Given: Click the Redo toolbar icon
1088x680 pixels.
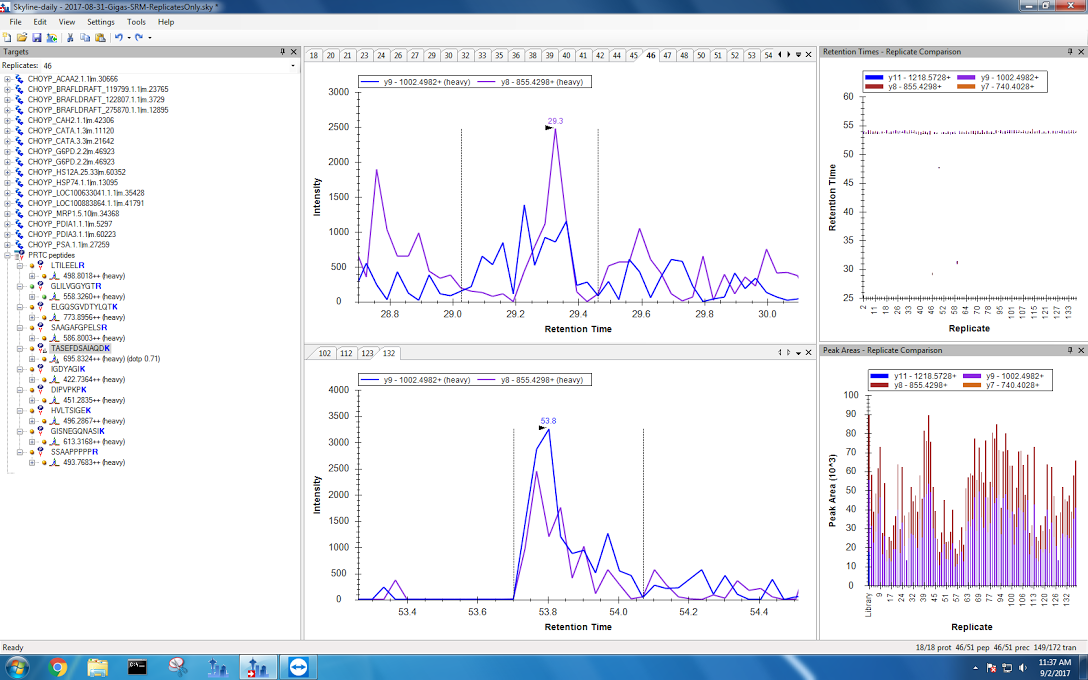Looking at the screenshot, I should 139,37.
